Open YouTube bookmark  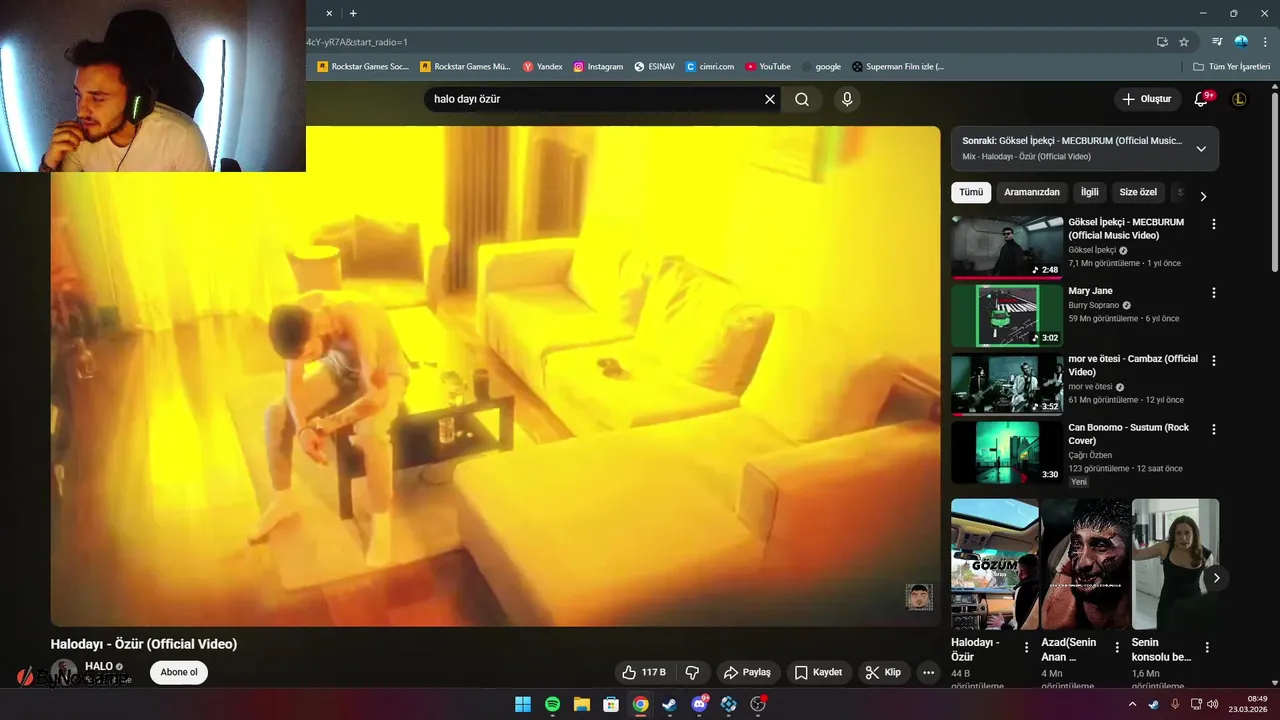(767, 67)
